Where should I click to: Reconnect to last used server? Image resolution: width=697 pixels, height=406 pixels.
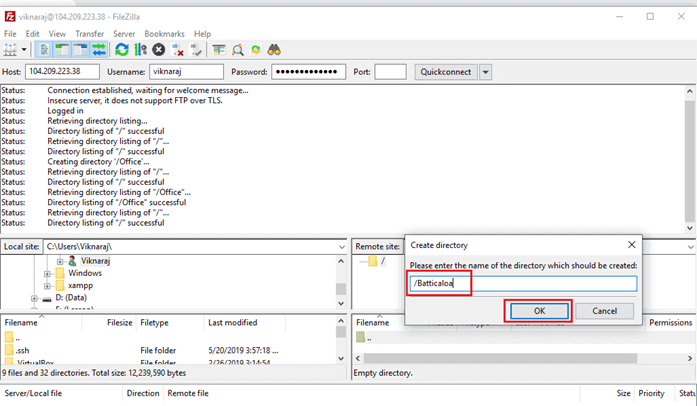(196, 50)
